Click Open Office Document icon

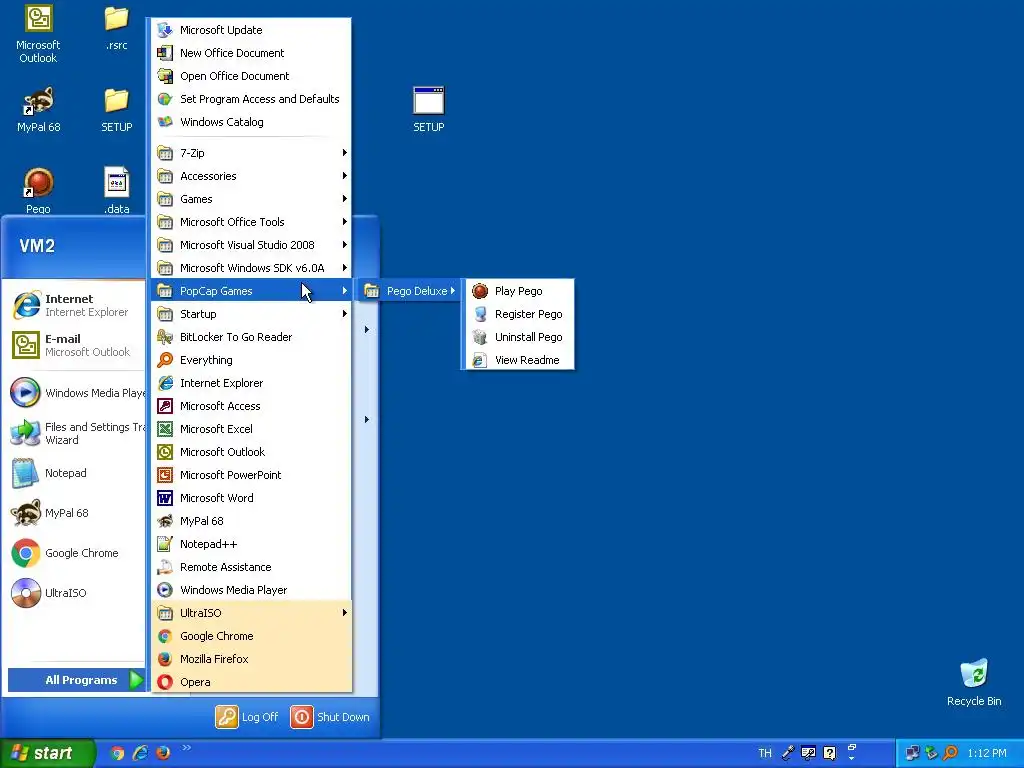pos(165,76)
